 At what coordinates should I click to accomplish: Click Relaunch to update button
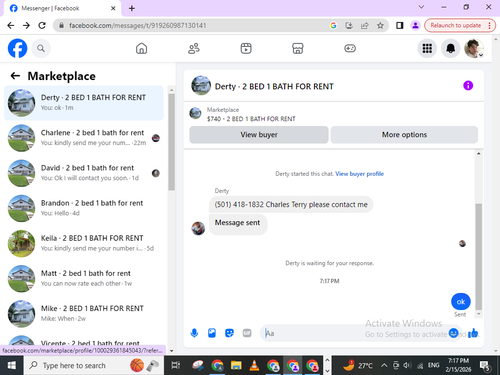[456, 25]
